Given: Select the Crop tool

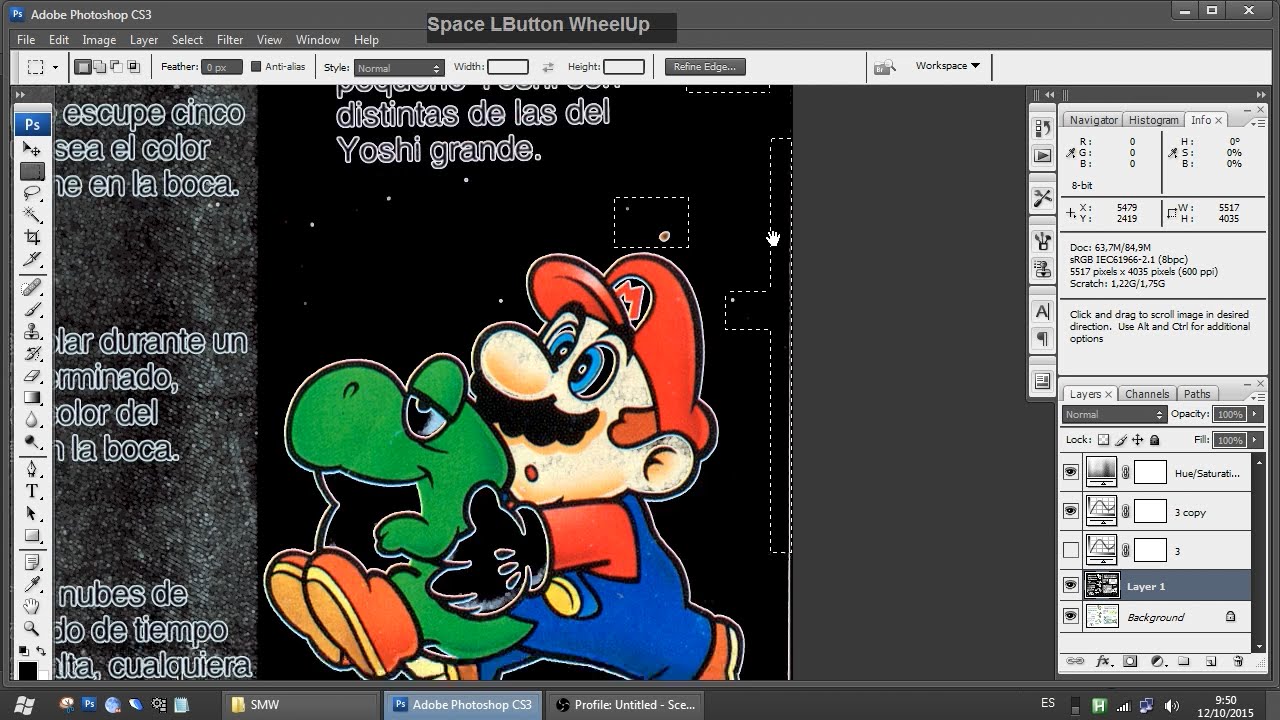Looking at the screenshot, I should (x=32, y=237).
